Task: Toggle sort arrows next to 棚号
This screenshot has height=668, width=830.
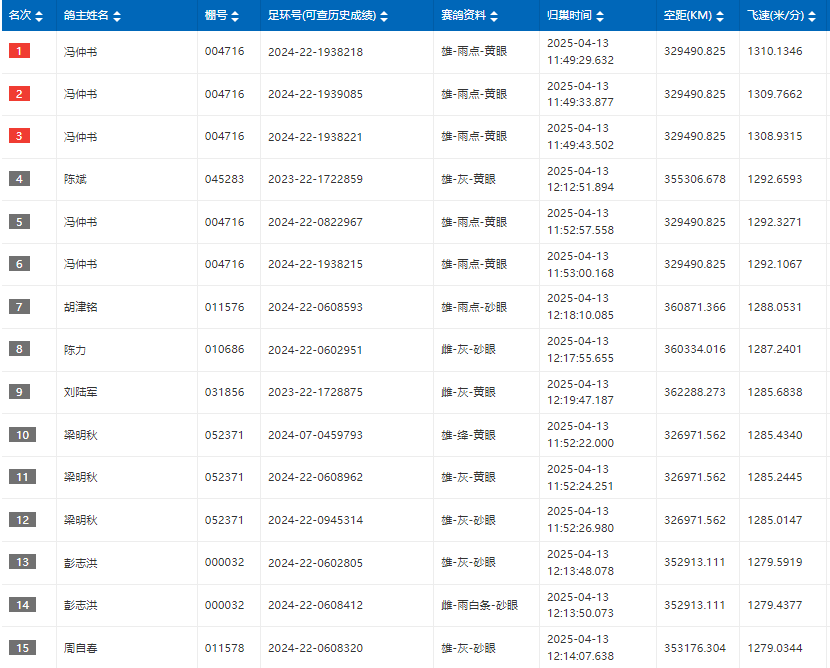Action: 235,16
